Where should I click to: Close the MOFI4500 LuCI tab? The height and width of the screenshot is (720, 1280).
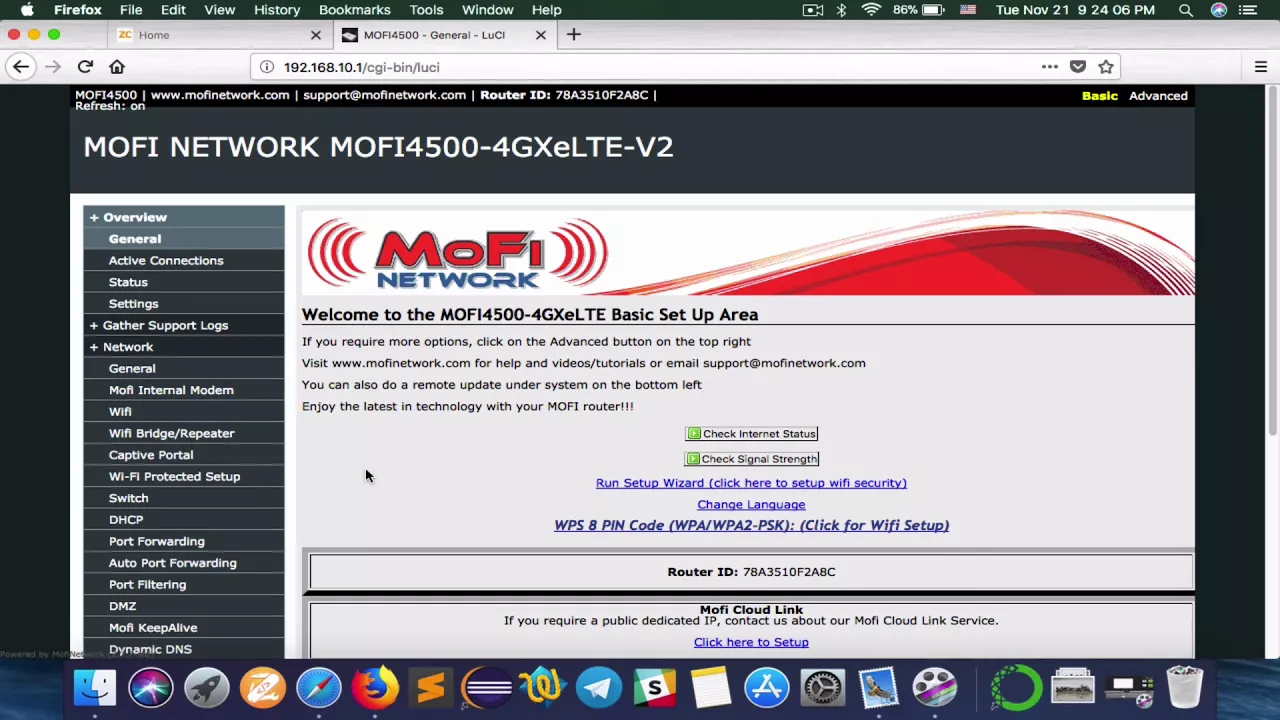(x=541, y=35)
